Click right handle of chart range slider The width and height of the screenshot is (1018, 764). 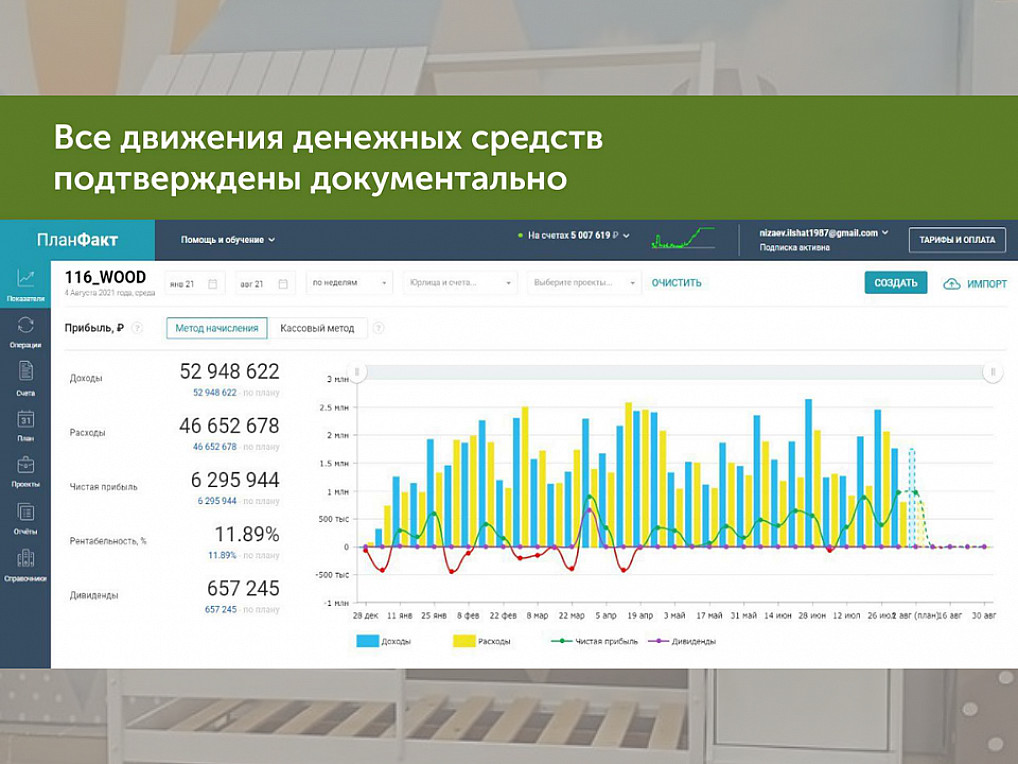pyautogui.click(x=992, y=372)
